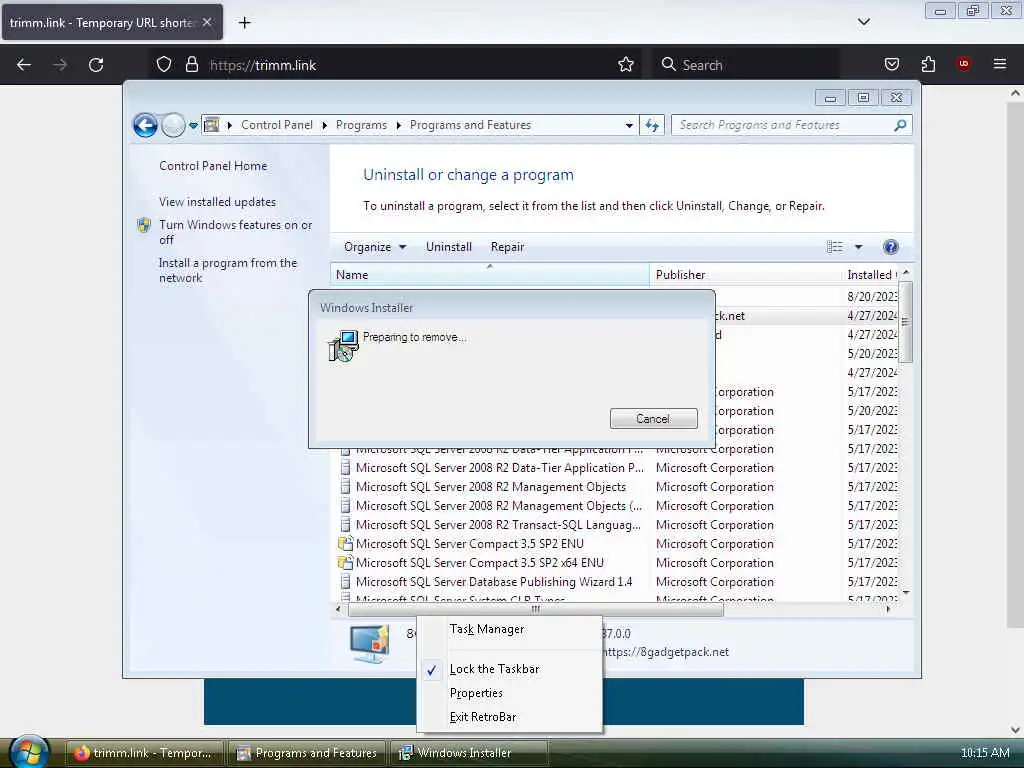Click the trimm.link address bar URL

(263, 65)
